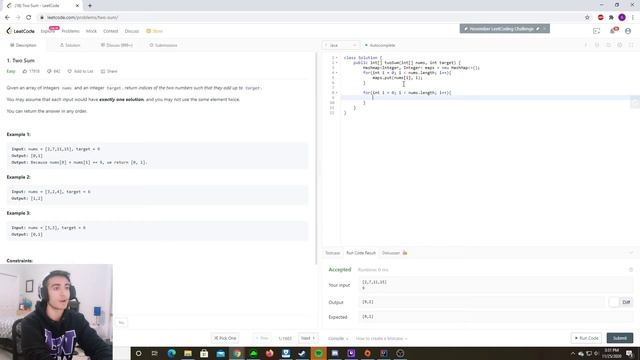Open Microsoft Store from taskbar
This screenshot has height=360, width=640.
(204, 353)
